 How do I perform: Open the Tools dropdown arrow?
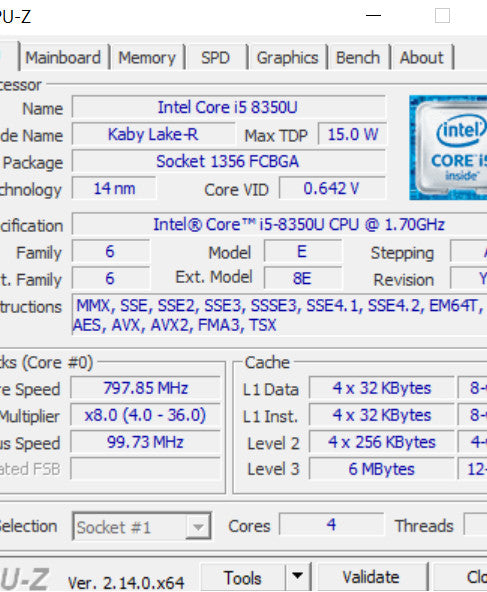pyautogui.click(x=298, y=576)
